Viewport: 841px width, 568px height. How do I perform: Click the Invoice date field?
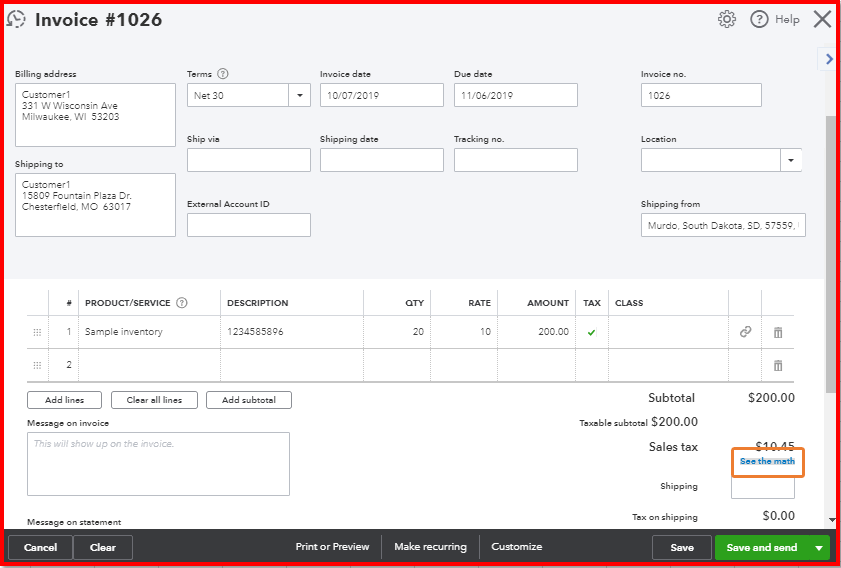[x=382, y=95]
